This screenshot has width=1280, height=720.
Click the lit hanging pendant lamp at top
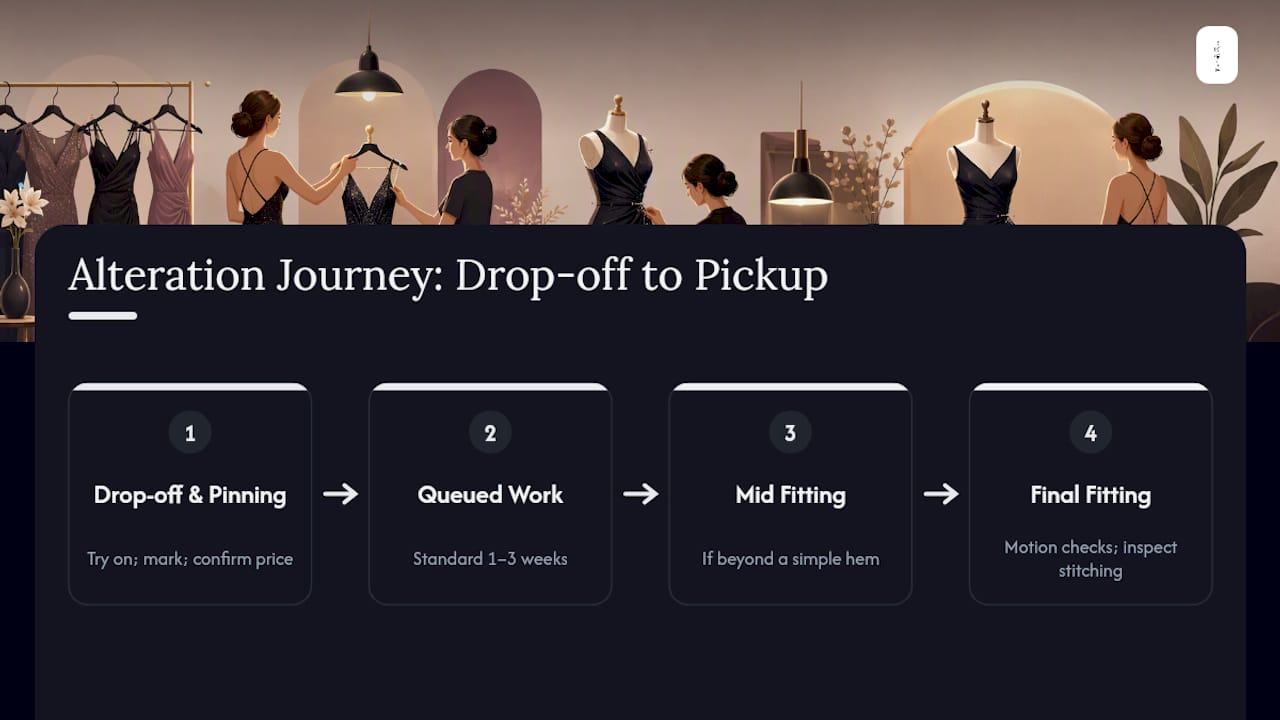[368, 77]
